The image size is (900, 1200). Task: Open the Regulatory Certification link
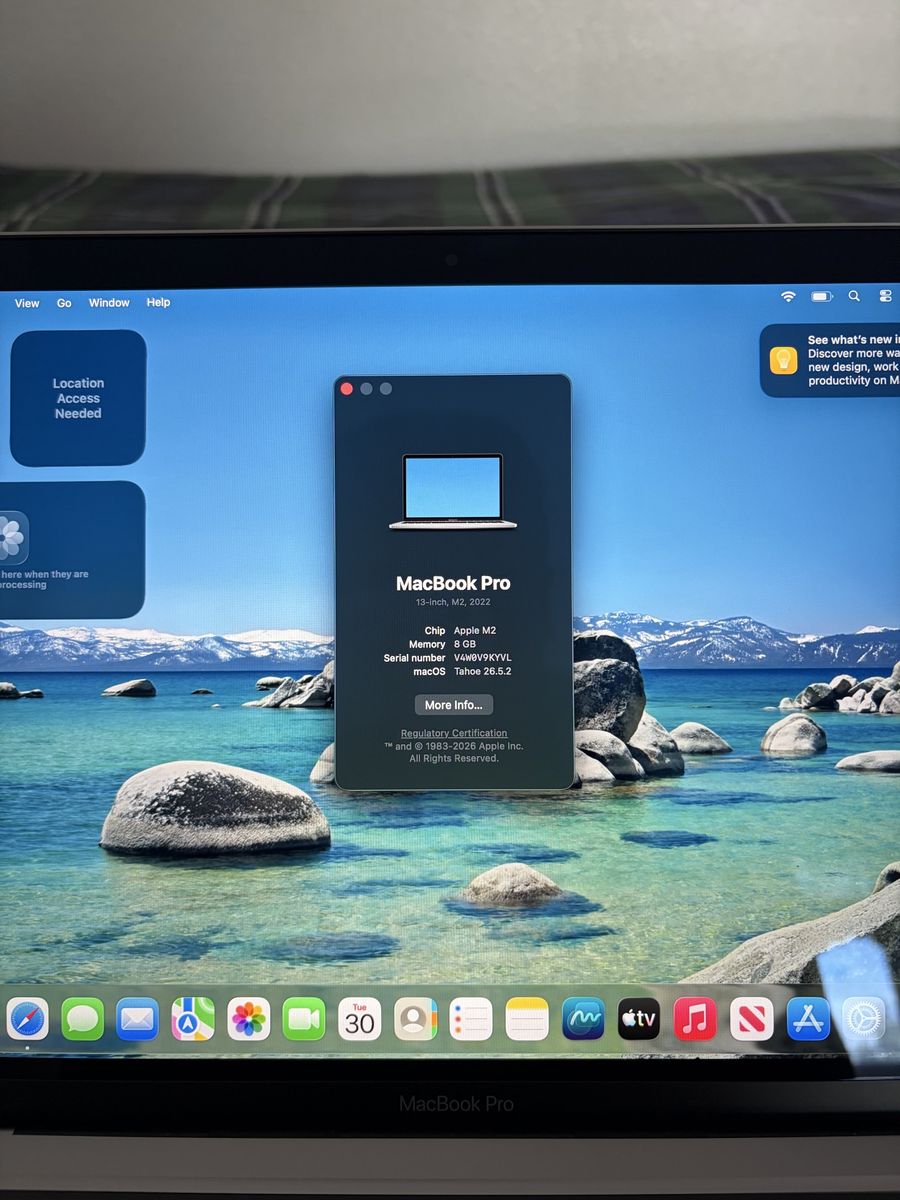point(454,733)
